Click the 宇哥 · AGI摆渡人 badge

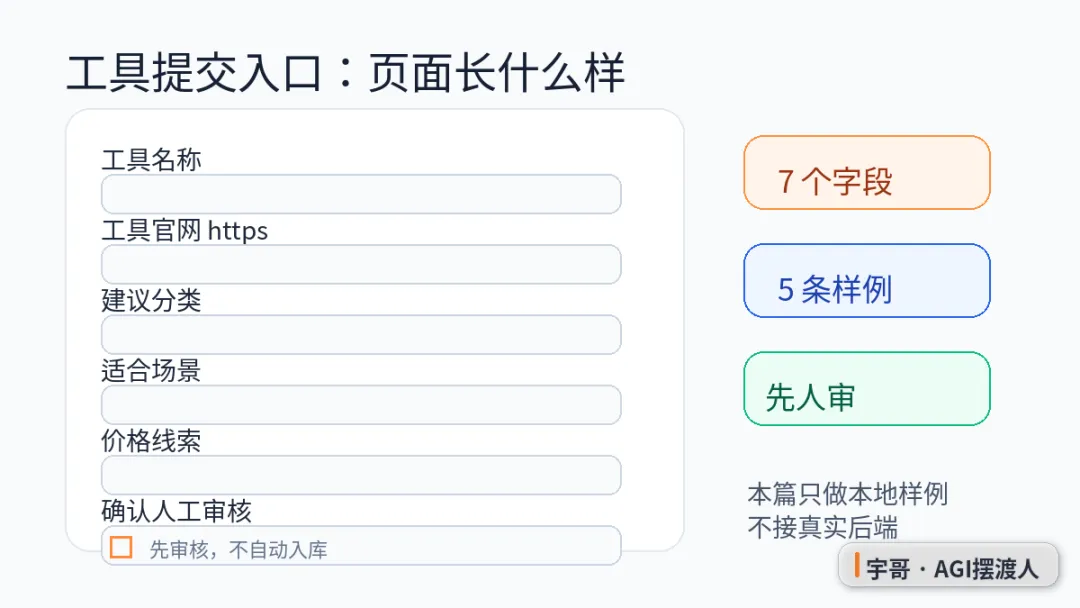[x=948, y=567]
